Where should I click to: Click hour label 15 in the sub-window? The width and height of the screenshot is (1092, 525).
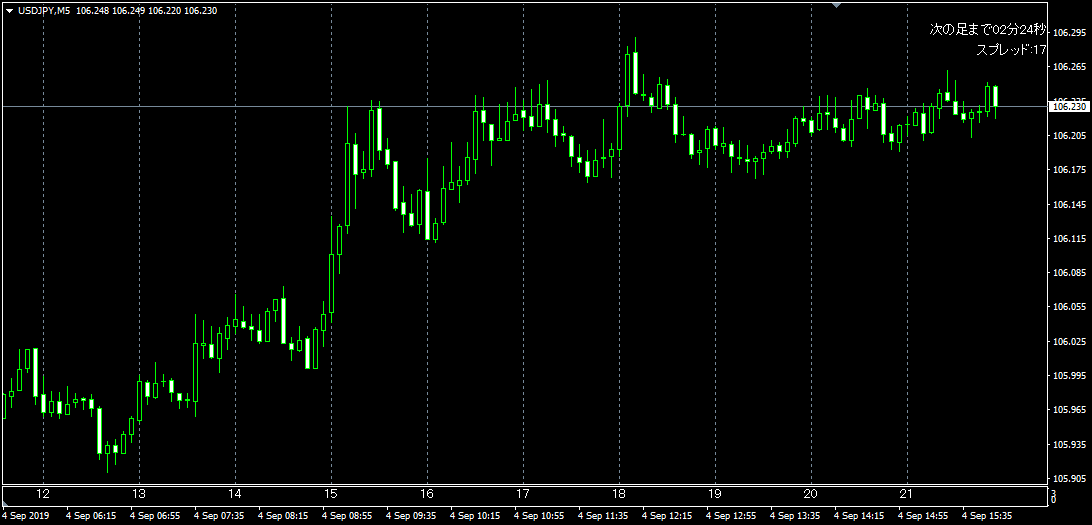[331, 494]
